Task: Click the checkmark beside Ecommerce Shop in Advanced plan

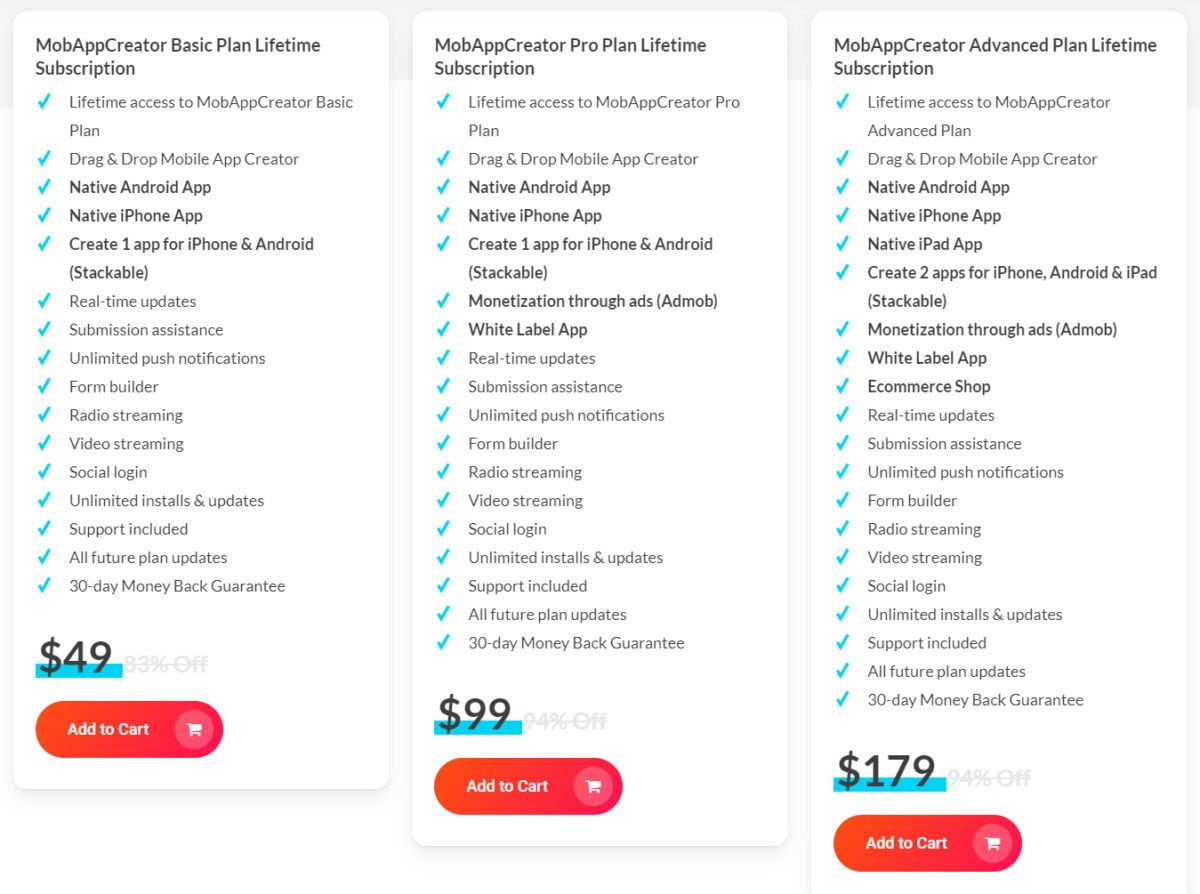Action: click(x=843, y=386)
